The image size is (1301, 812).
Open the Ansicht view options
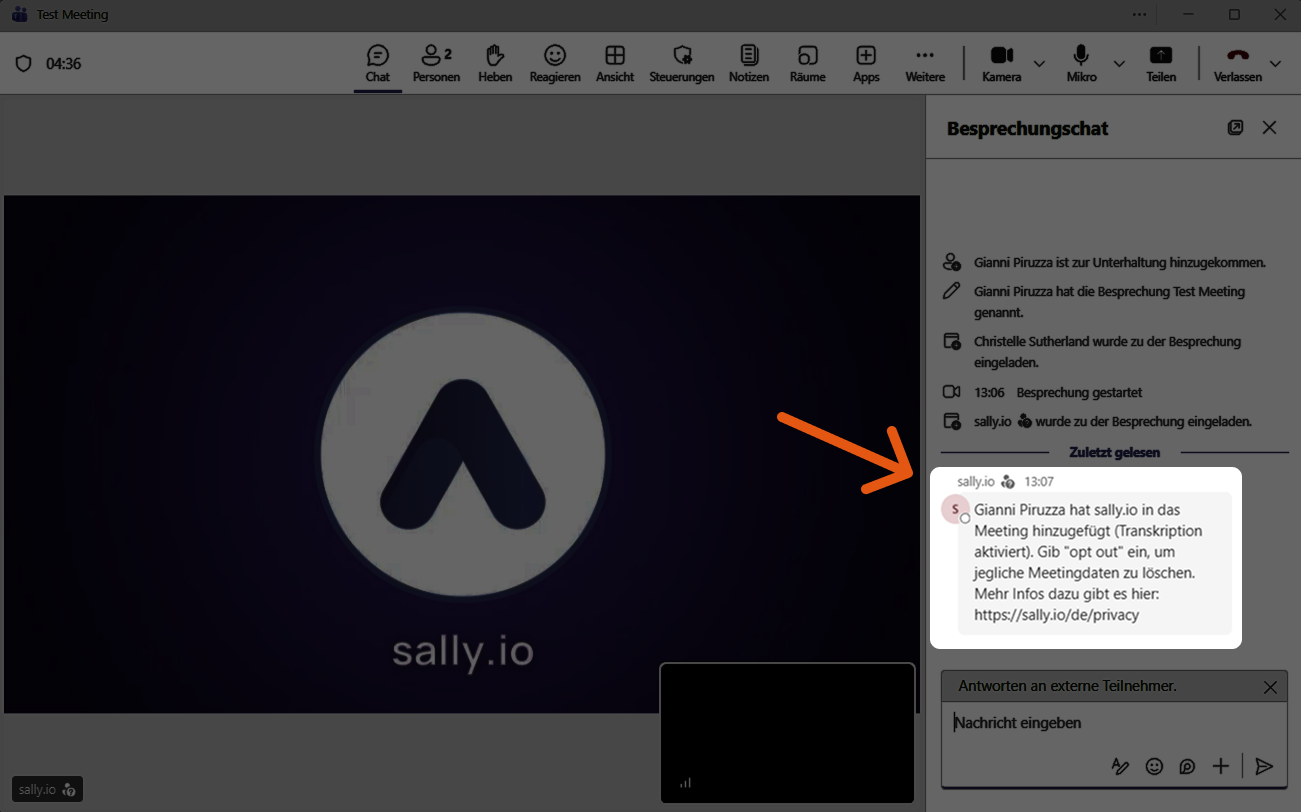615,63
